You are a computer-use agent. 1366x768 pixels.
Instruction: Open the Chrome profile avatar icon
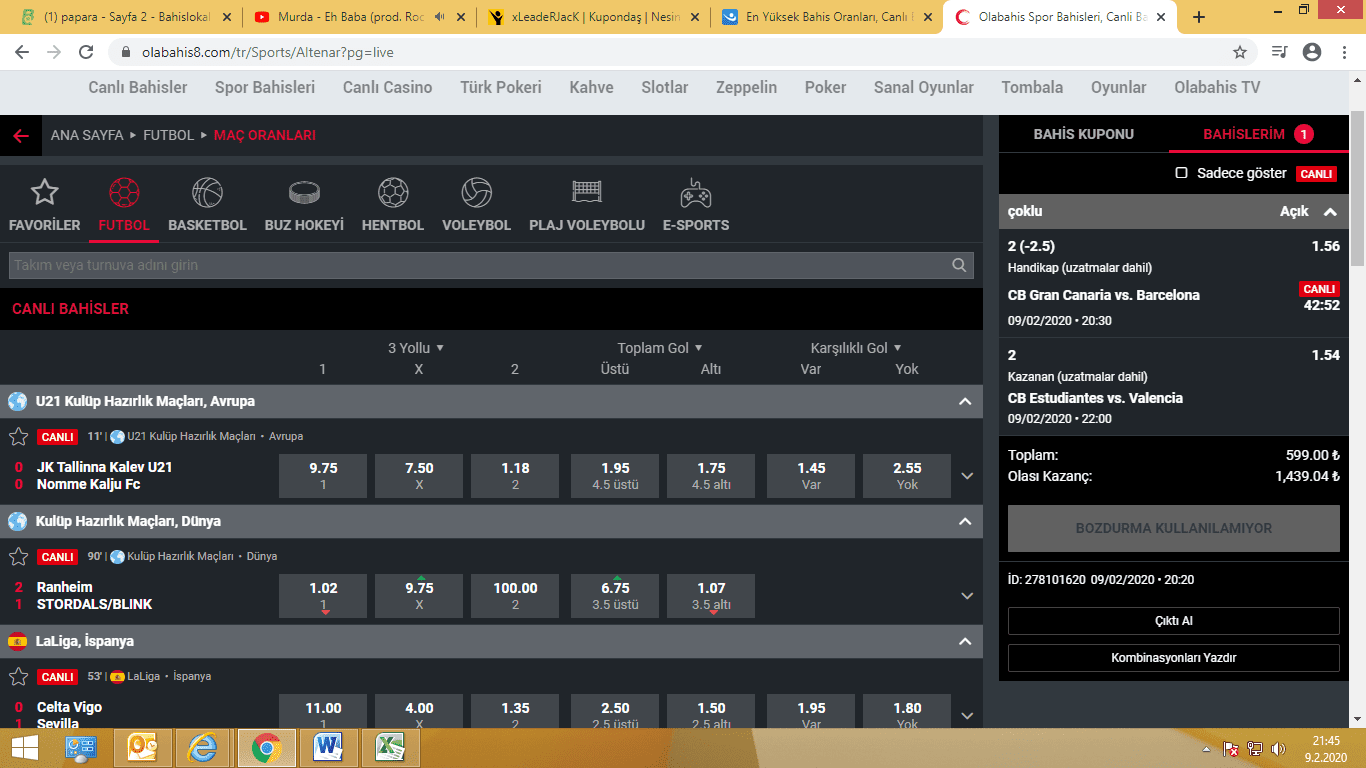click(1312, 52)
